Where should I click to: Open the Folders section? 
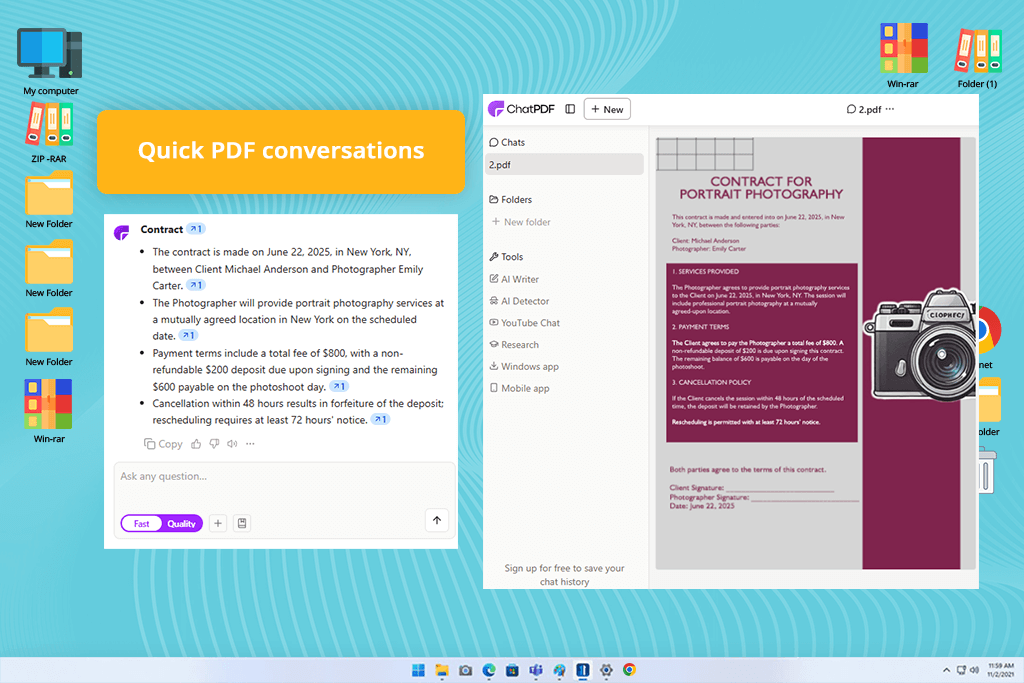click(510, 200)
